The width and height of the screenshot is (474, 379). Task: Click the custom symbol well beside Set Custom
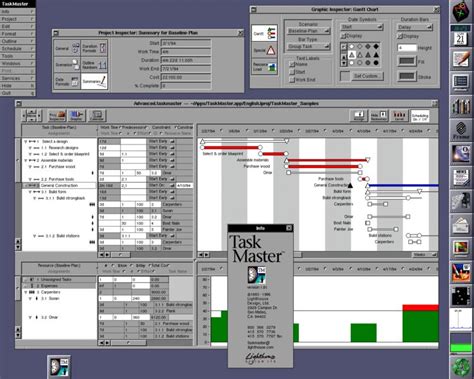[x=345, y=76]
